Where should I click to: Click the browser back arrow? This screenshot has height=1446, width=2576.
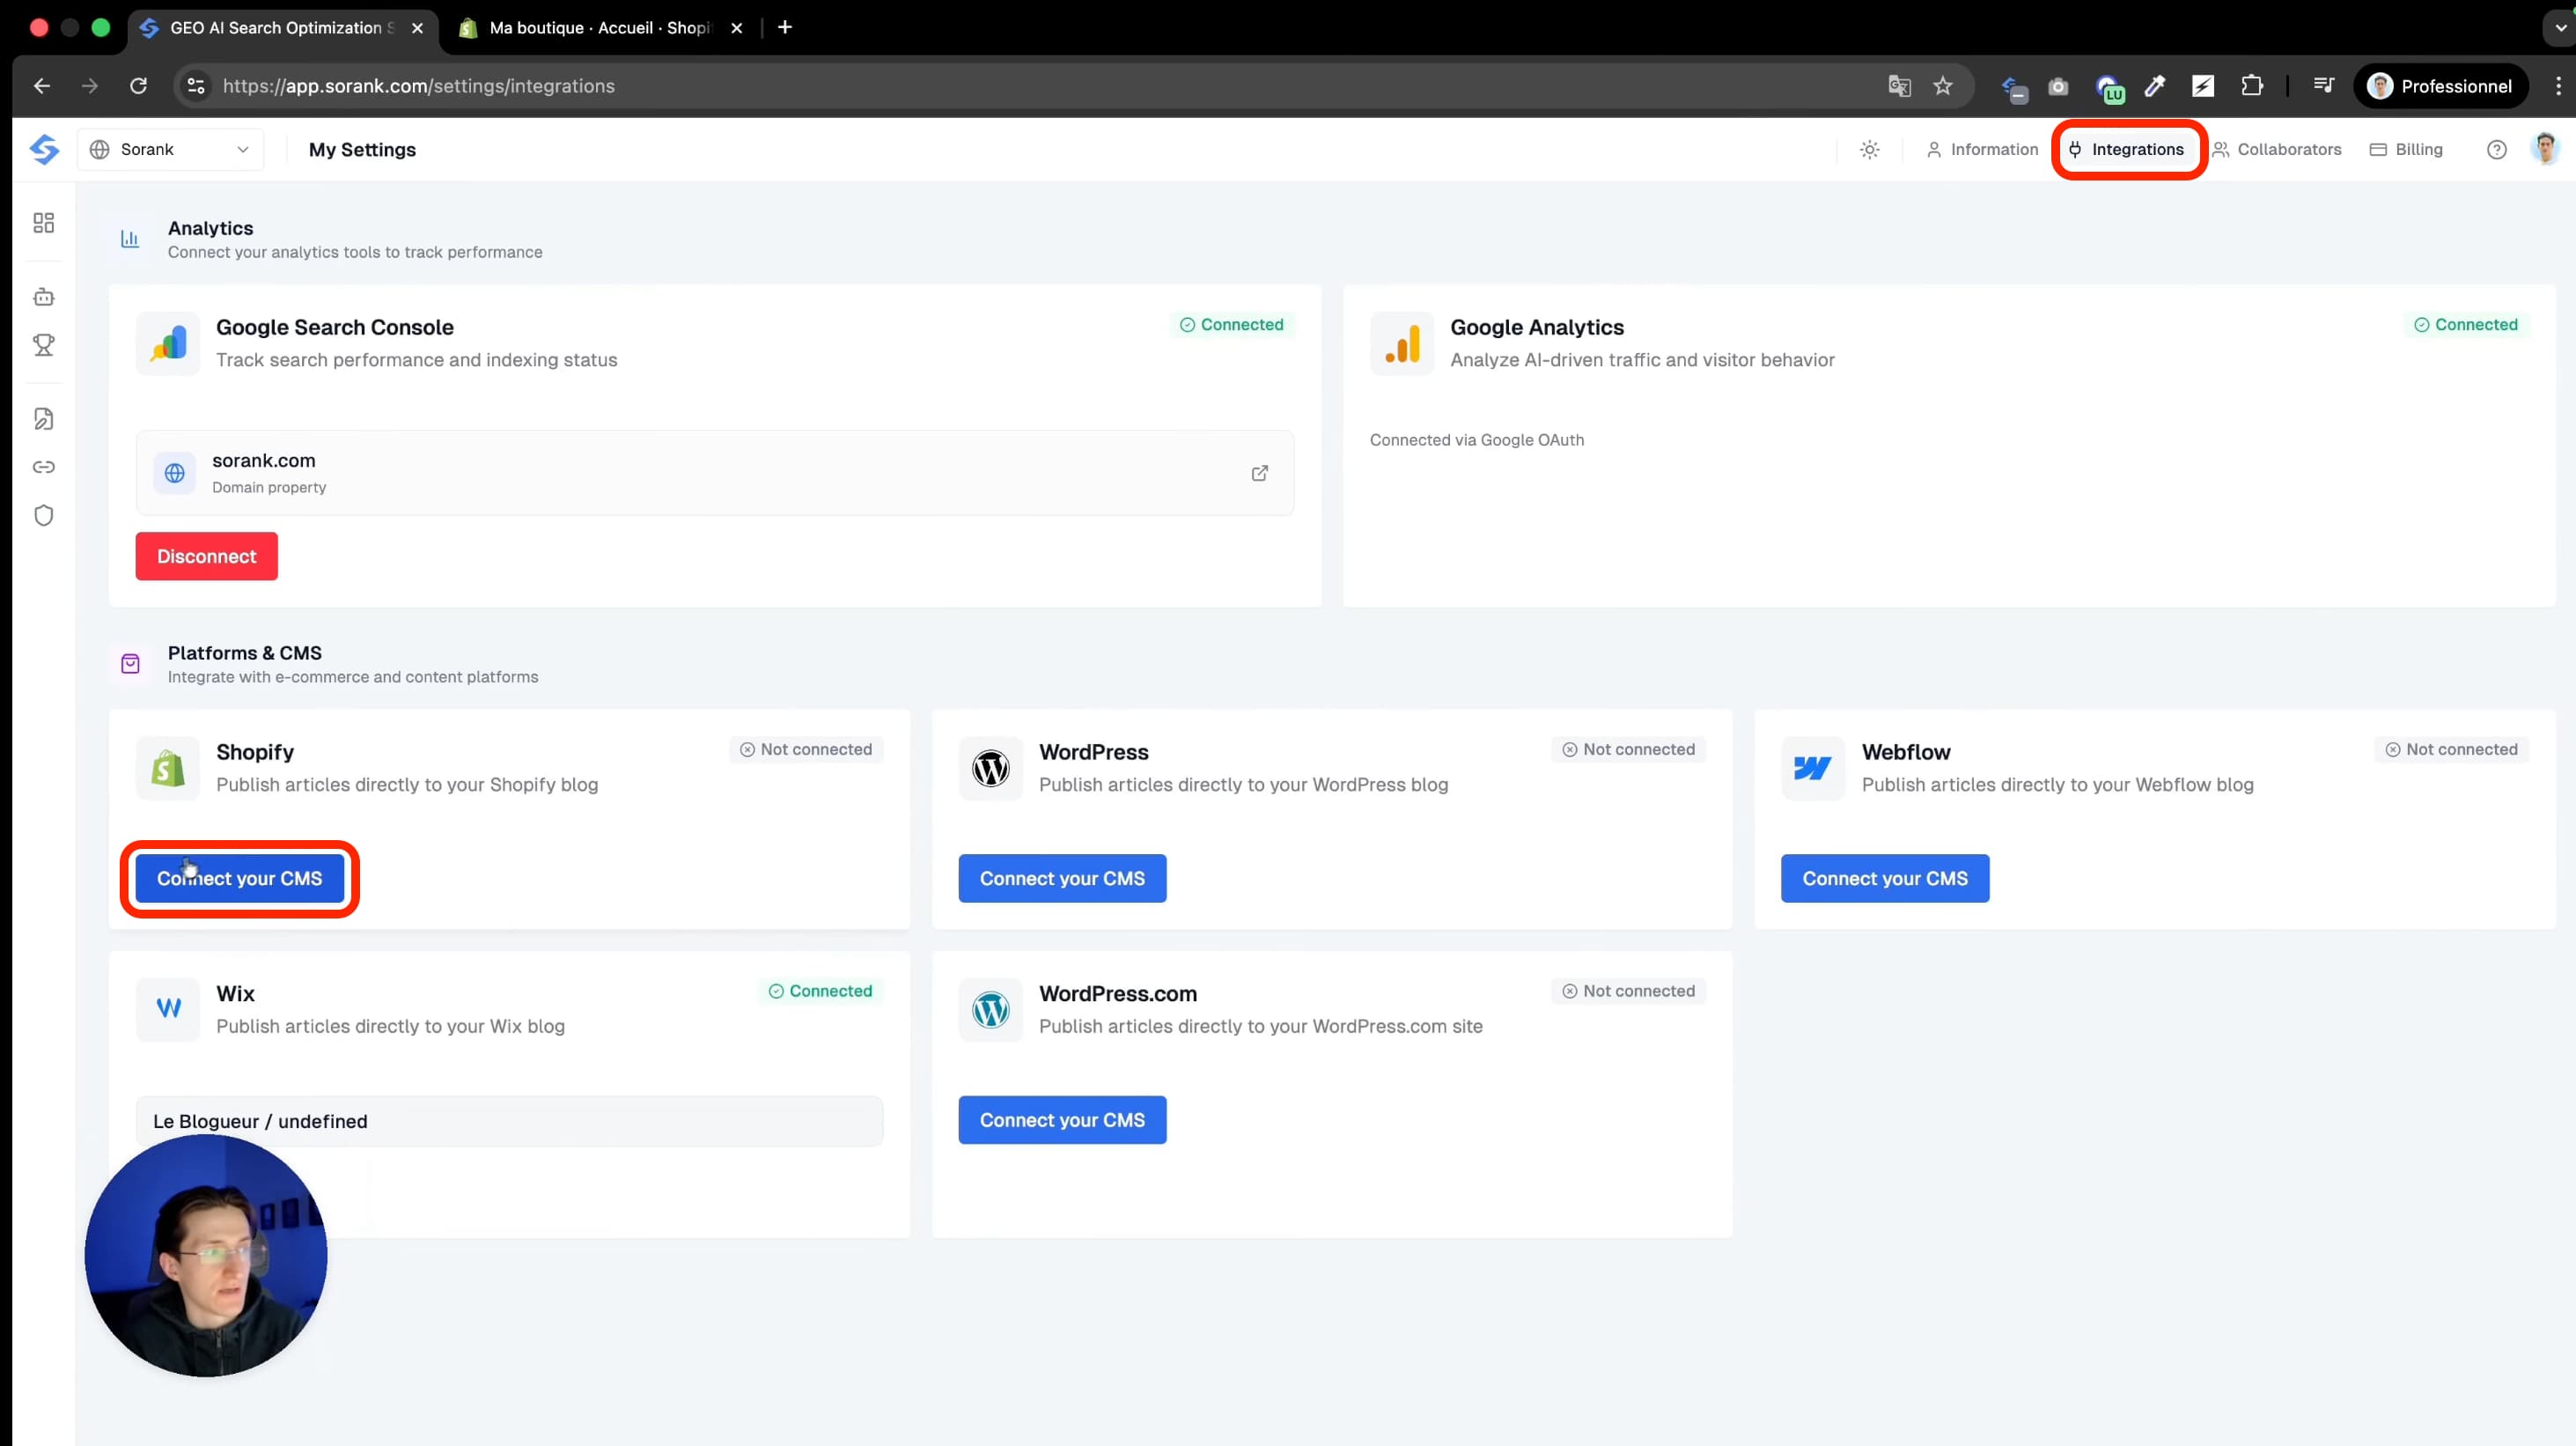click(x=42, y=86)
